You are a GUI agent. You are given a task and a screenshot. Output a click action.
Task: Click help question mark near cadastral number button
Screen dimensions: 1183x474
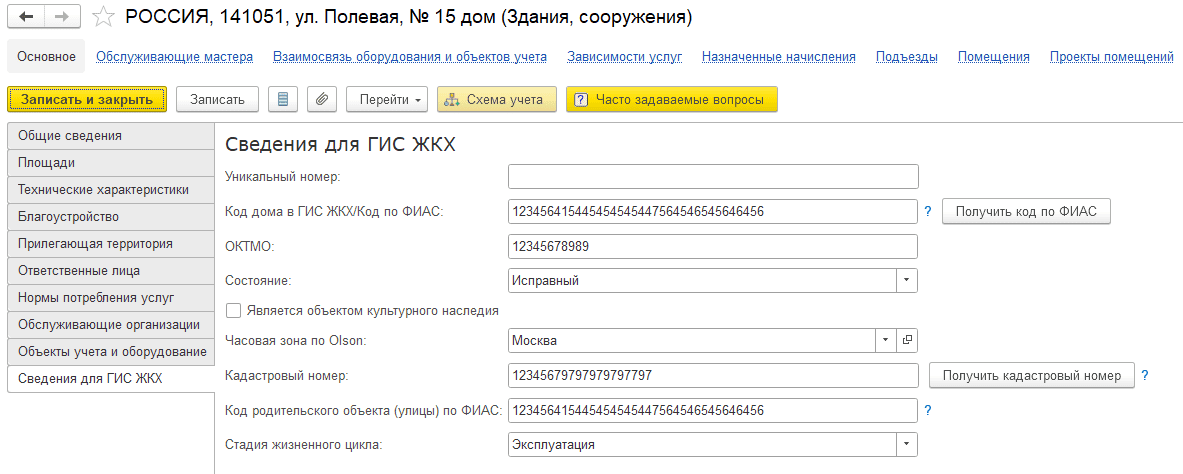coord(1145,376)
